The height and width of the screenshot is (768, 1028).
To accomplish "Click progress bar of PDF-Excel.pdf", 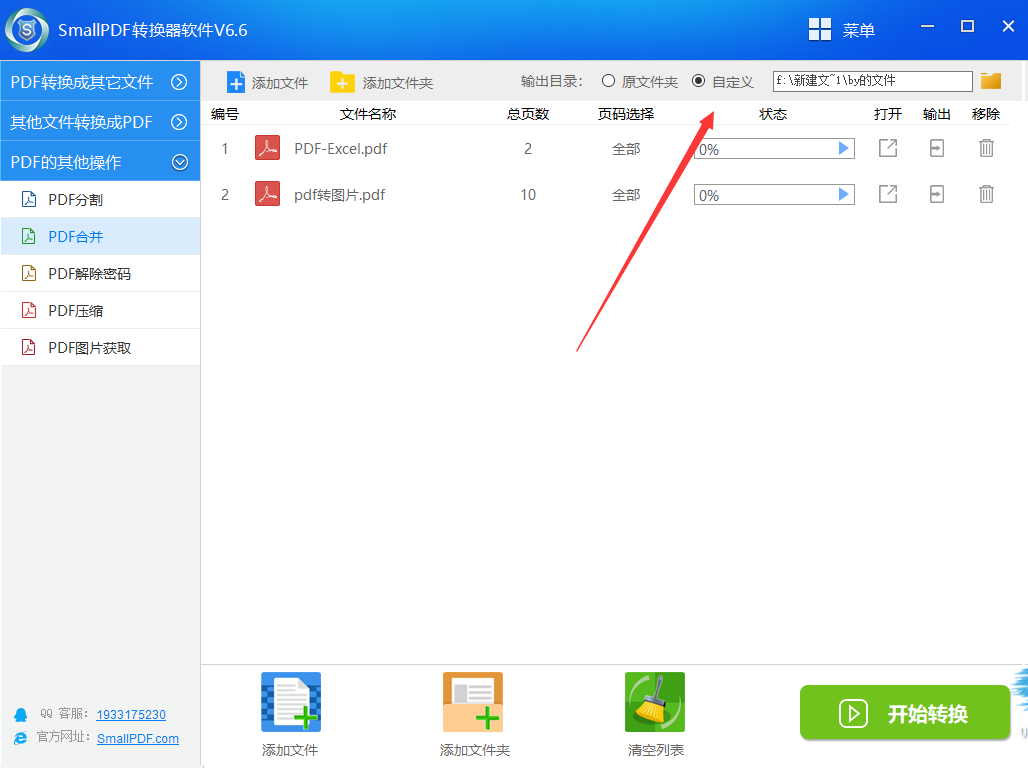I will click(774, 149).
